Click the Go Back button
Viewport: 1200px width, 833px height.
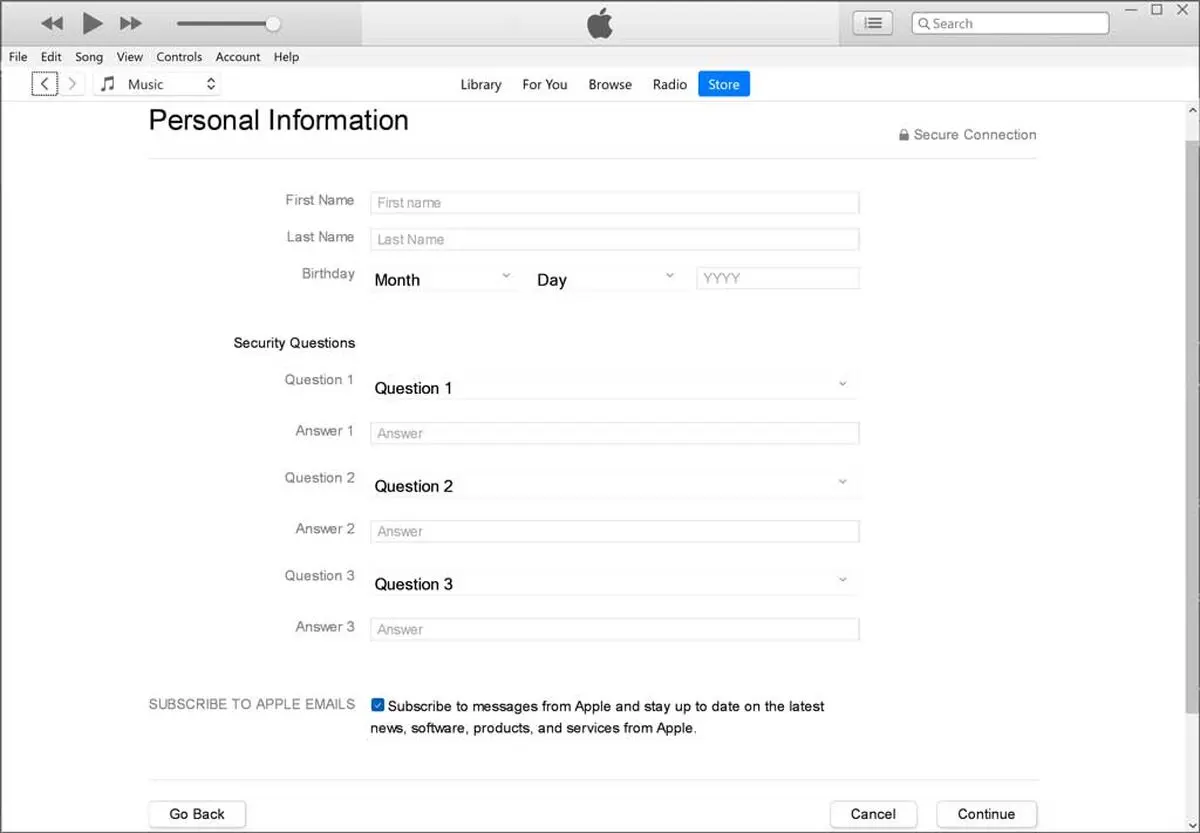coord(197,814)
